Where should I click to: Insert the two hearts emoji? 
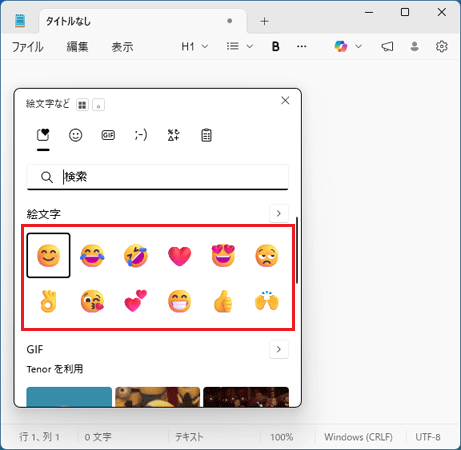(136, 301)
